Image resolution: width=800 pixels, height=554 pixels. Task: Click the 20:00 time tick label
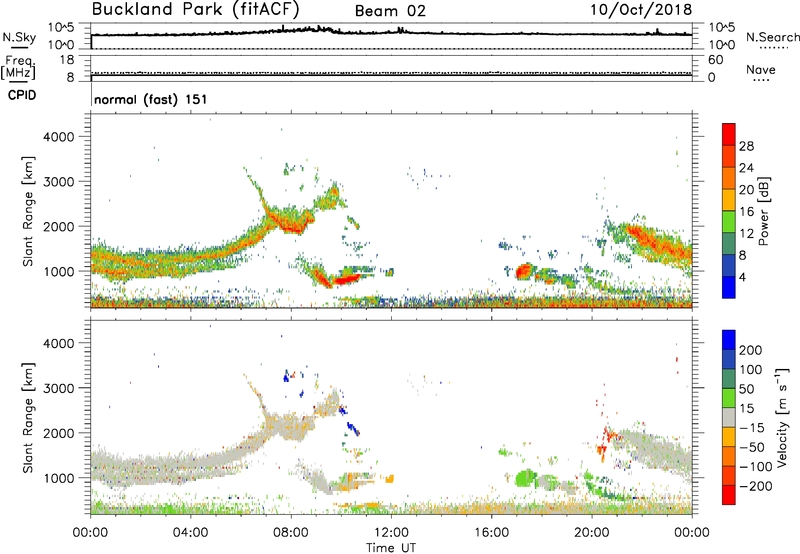pos(592,533)
